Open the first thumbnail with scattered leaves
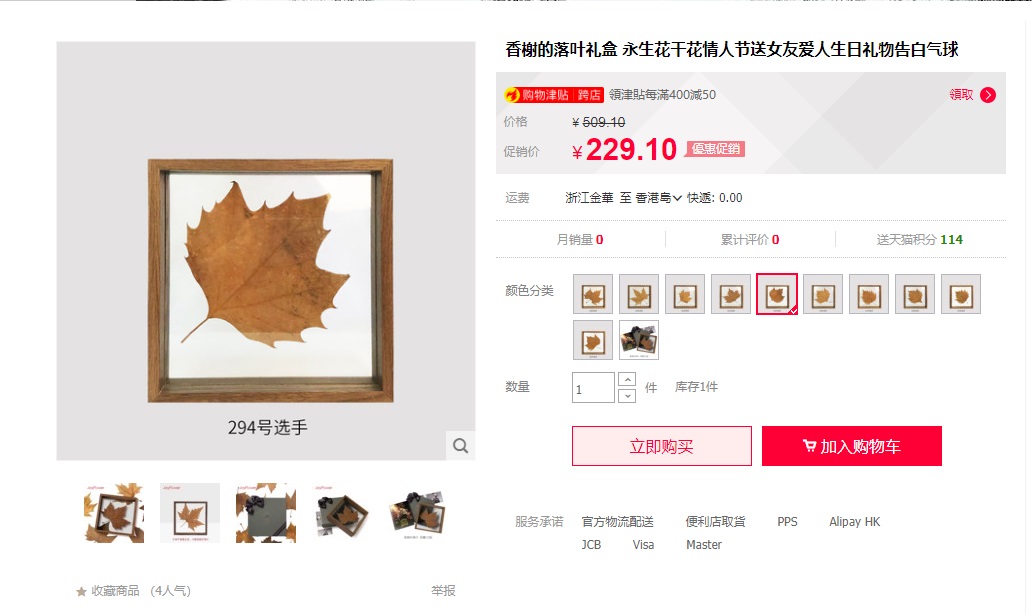This screenshot has height=615, width=1032. click(x=114, y=513)
